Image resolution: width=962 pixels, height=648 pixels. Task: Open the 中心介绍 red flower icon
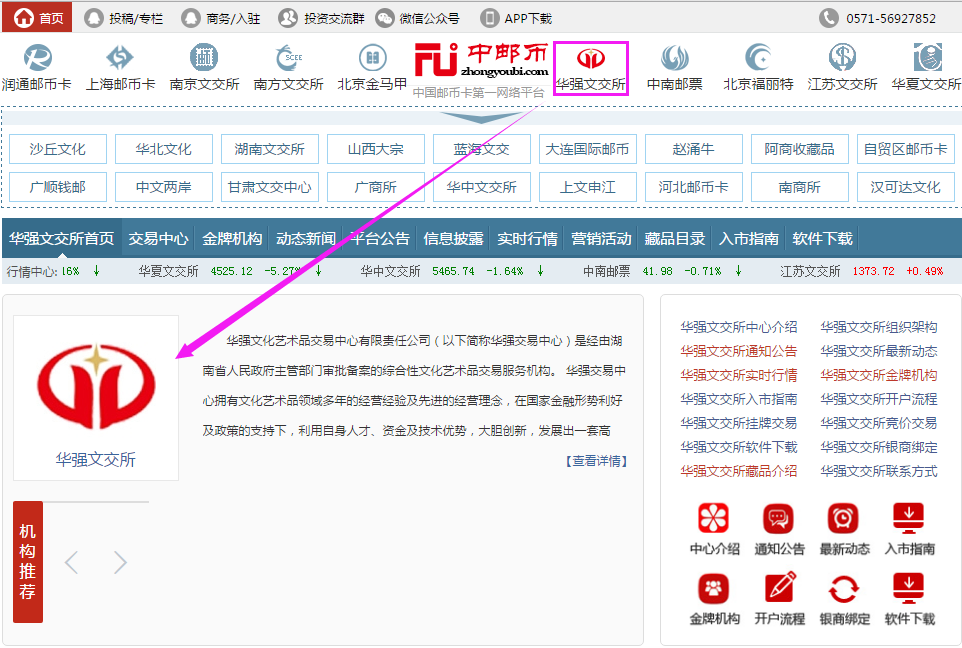[714, 519]
